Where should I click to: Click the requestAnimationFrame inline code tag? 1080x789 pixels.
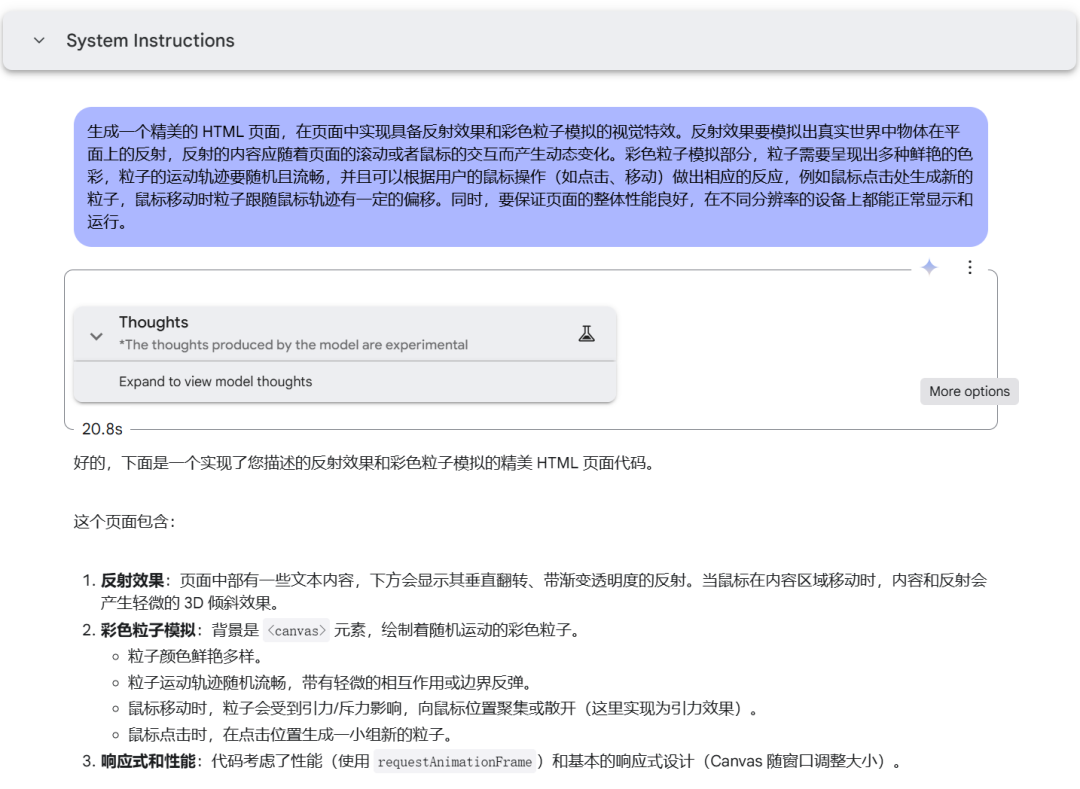pyautogui.click(x=455, y=761)
